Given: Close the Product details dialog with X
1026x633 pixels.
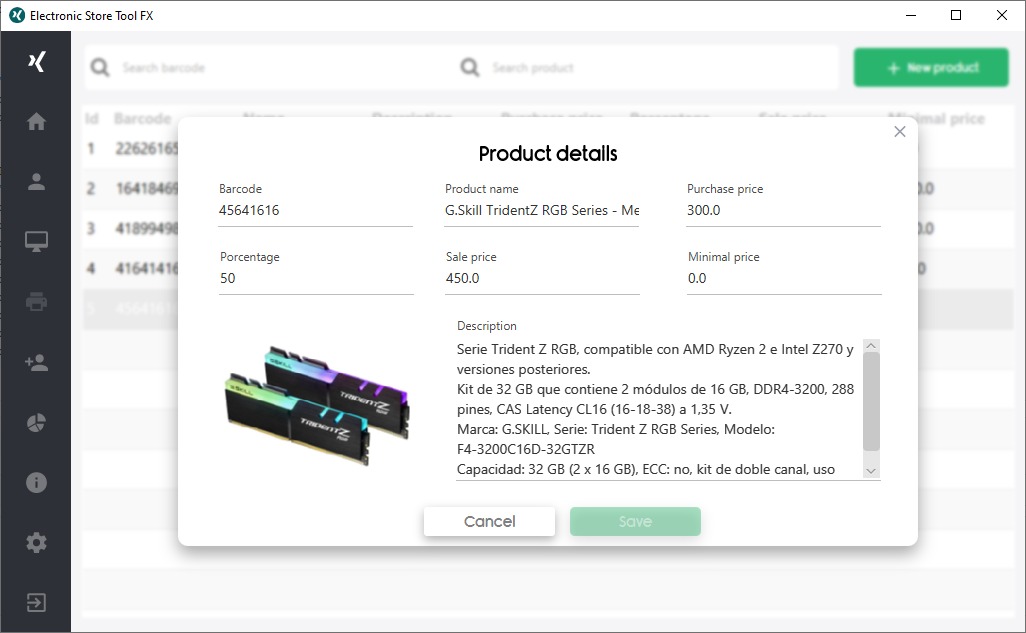Looking at the screenshot, I should tap(900, 132).
